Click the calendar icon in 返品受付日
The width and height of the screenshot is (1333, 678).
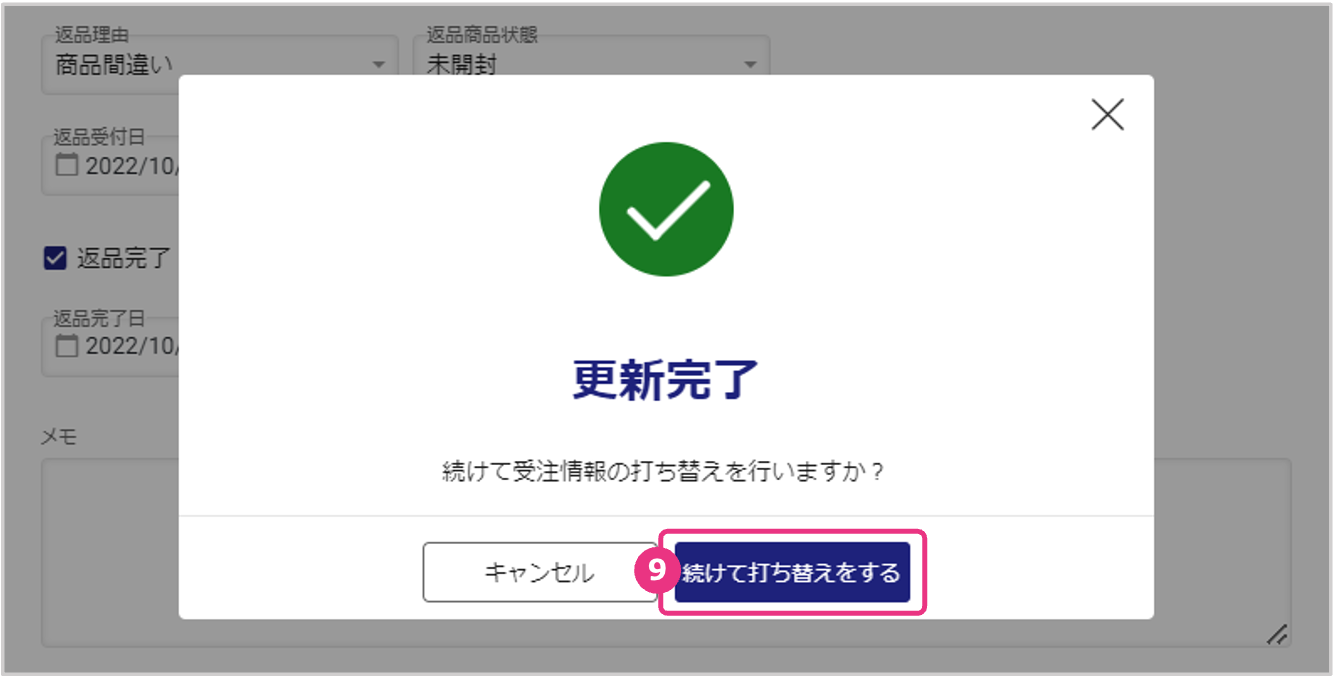click(66, 166)
